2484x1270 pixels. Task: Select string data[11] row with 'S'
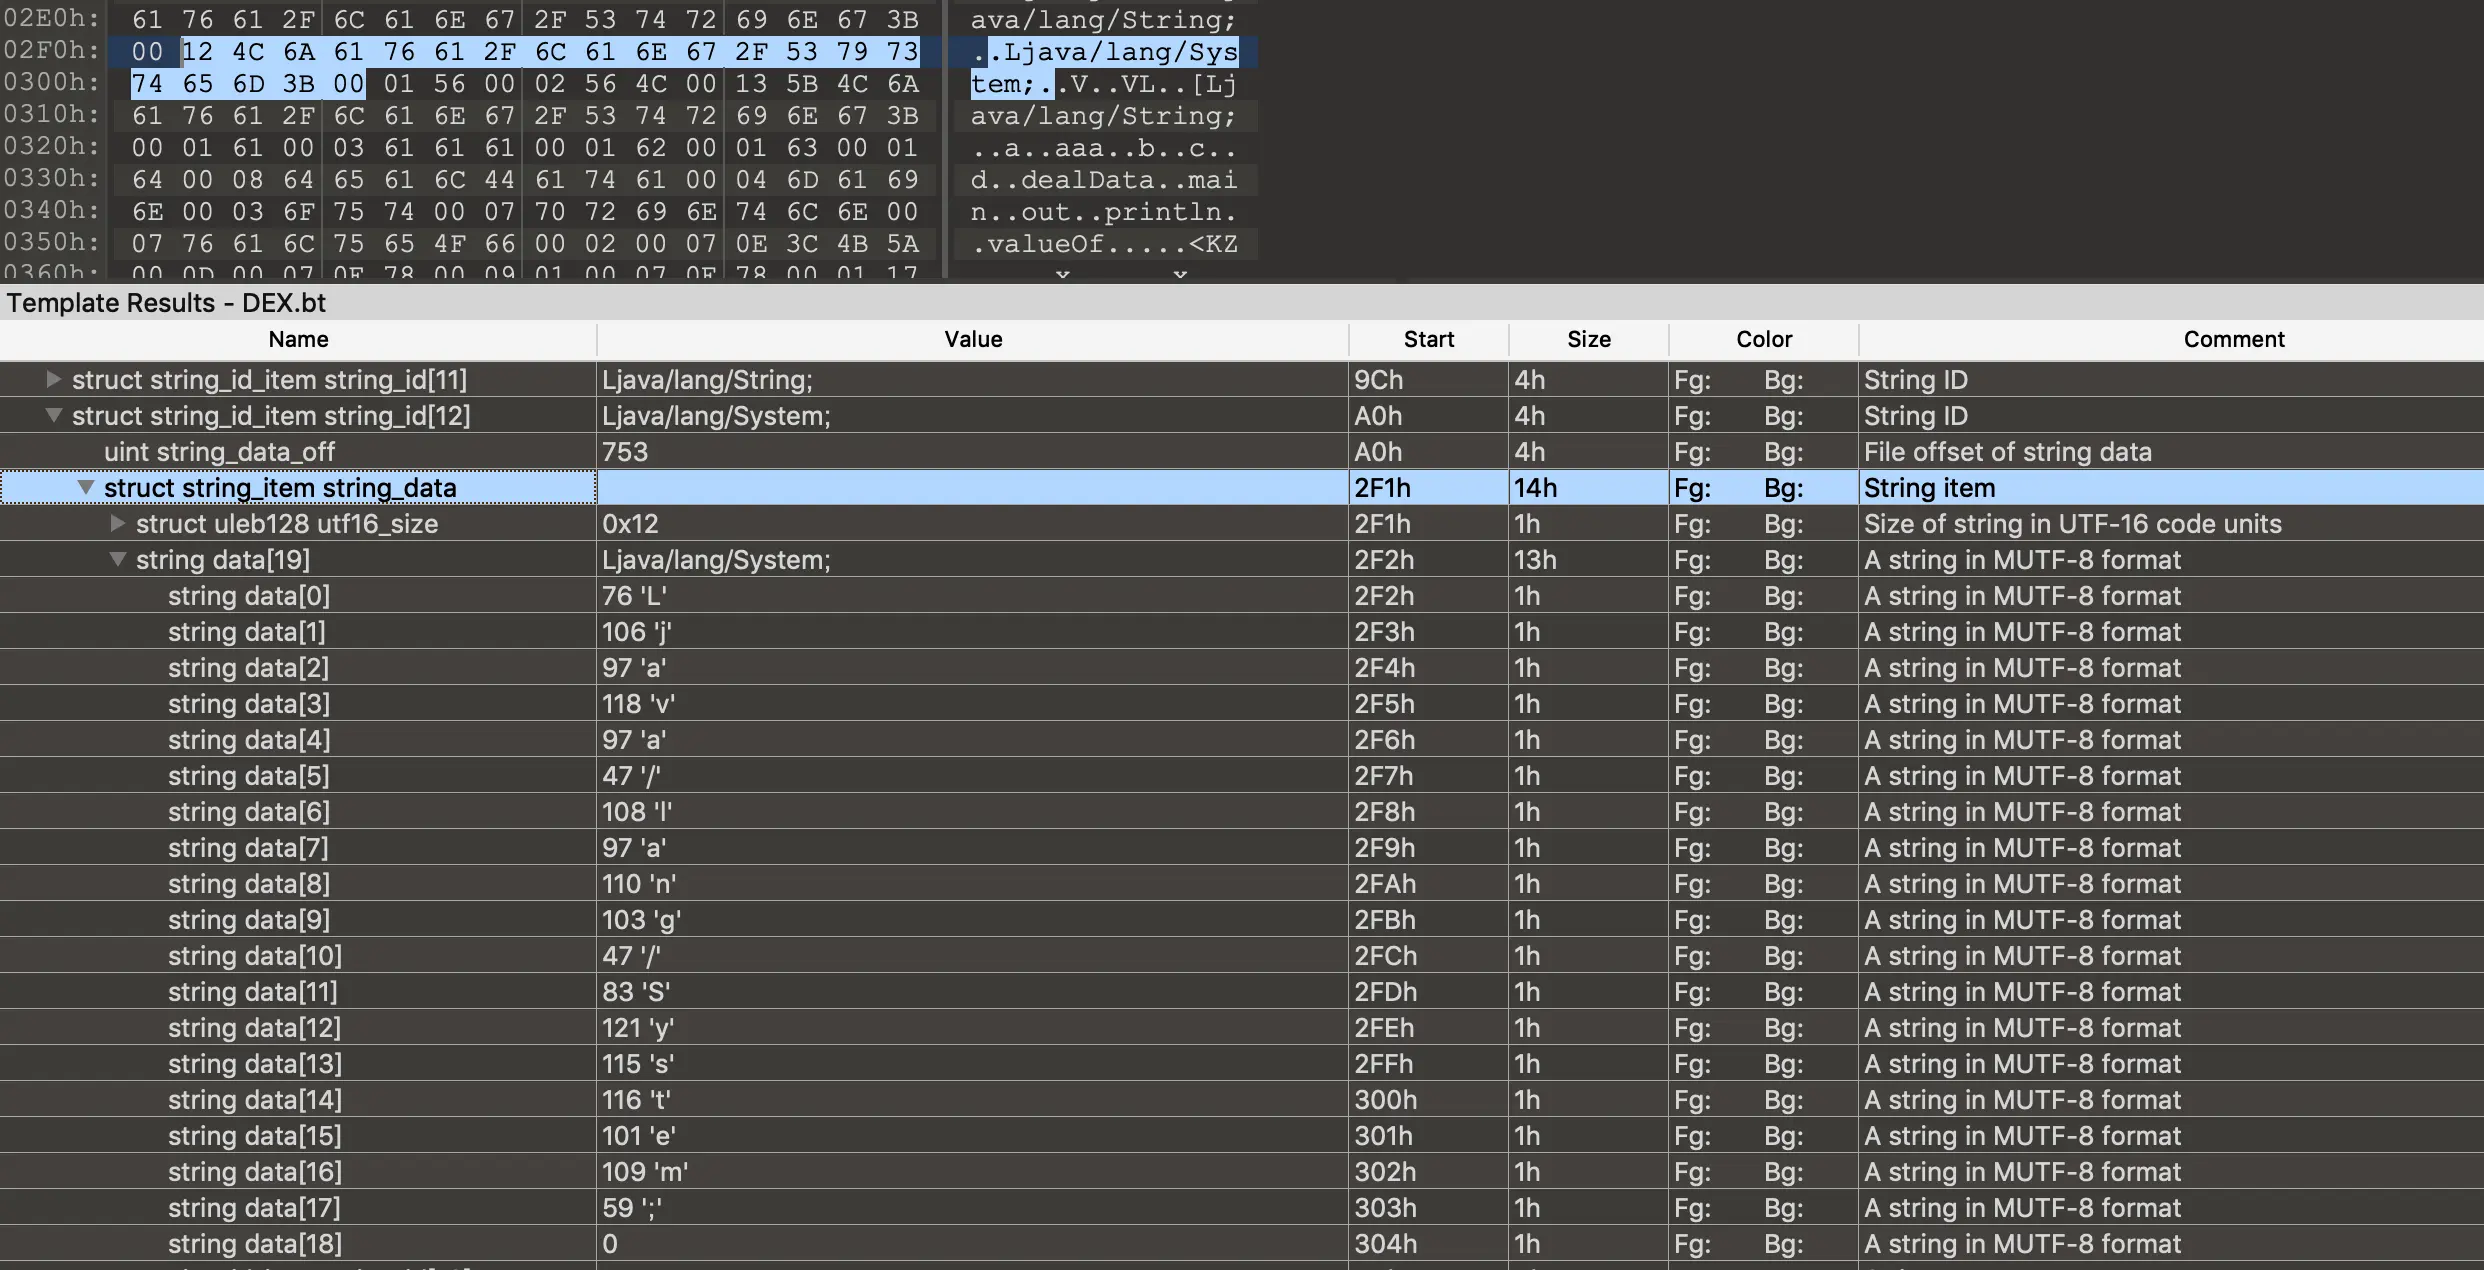[252, 992]
